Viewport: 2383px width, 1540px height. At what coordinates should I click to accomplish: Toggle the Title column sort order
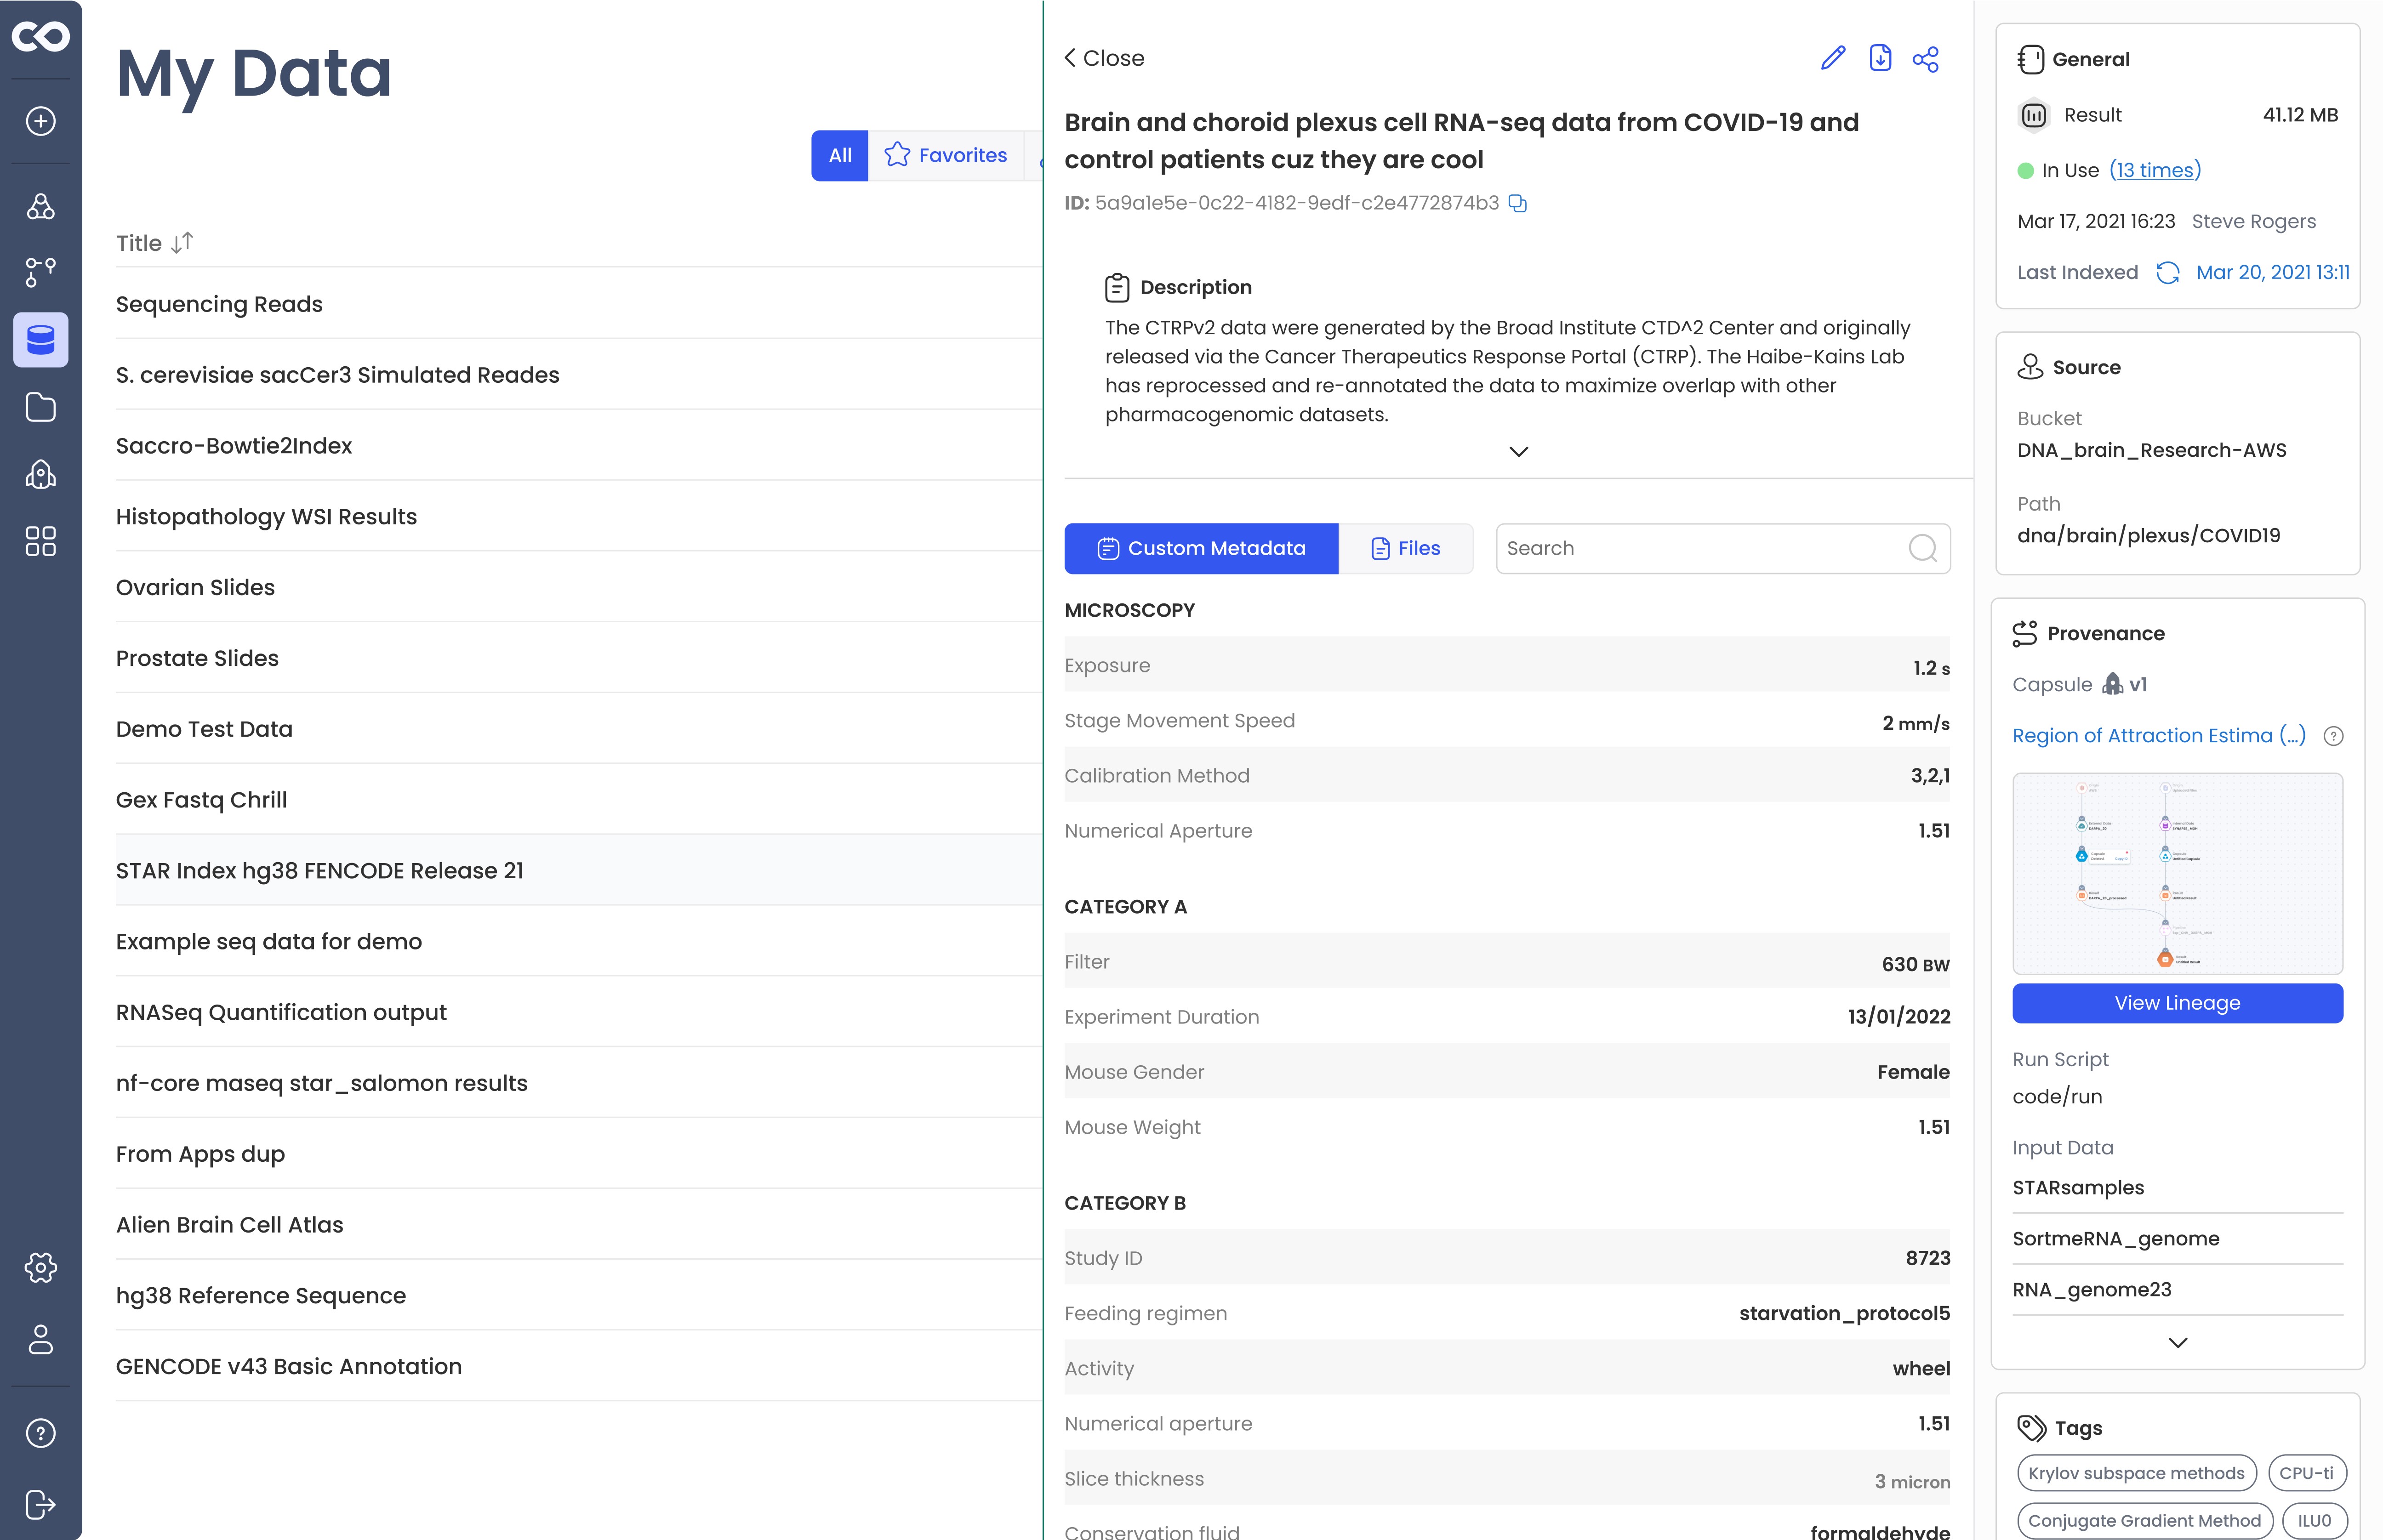[x=182, y=243]
